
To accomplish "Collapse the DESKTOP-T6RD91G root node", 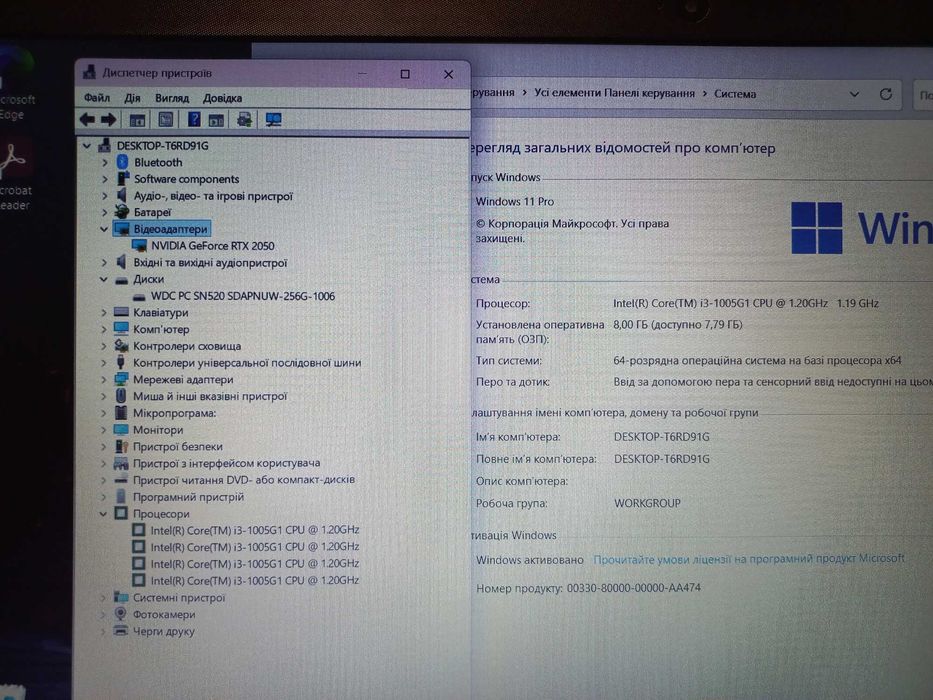I will (87, 145).
